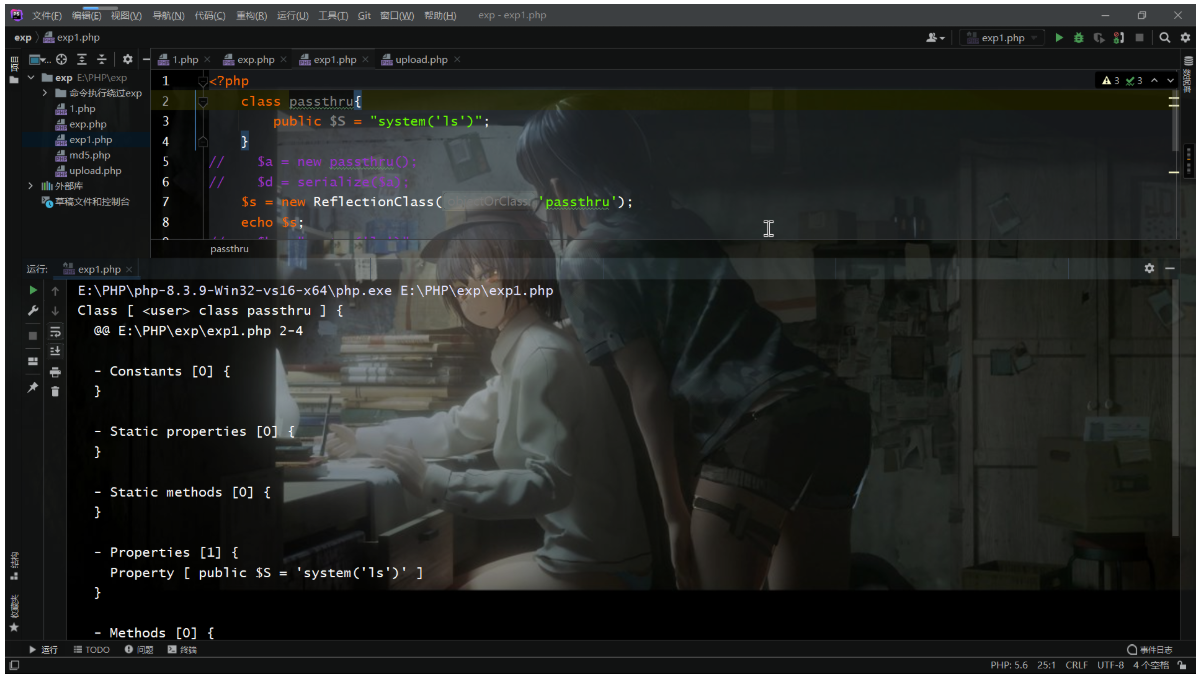Open the 问题 tool window

(139, 650)
